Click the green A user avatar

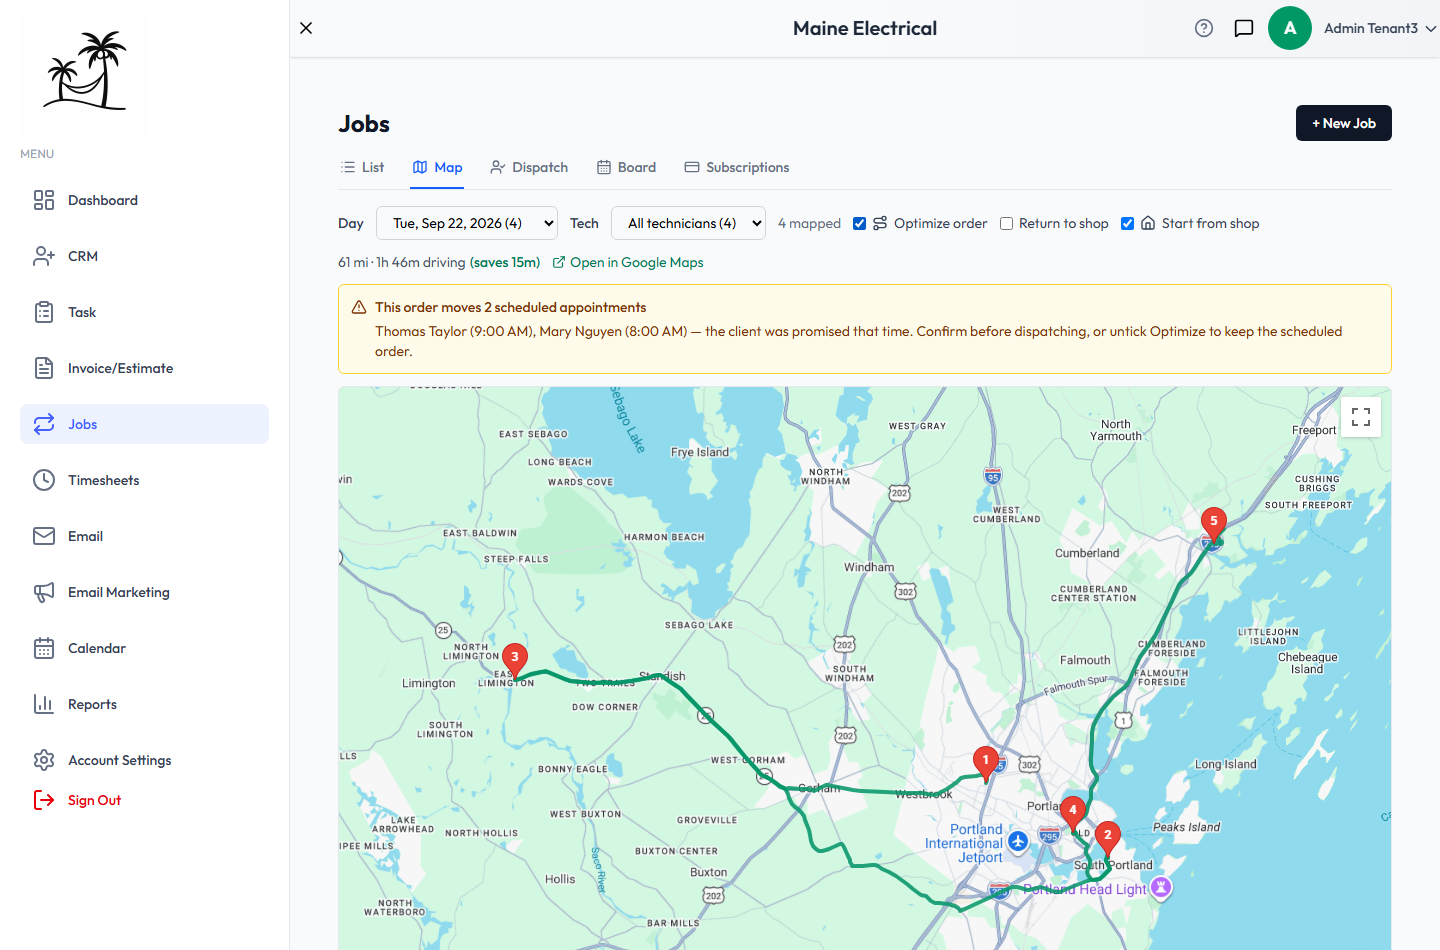(x=1290, y=28)
